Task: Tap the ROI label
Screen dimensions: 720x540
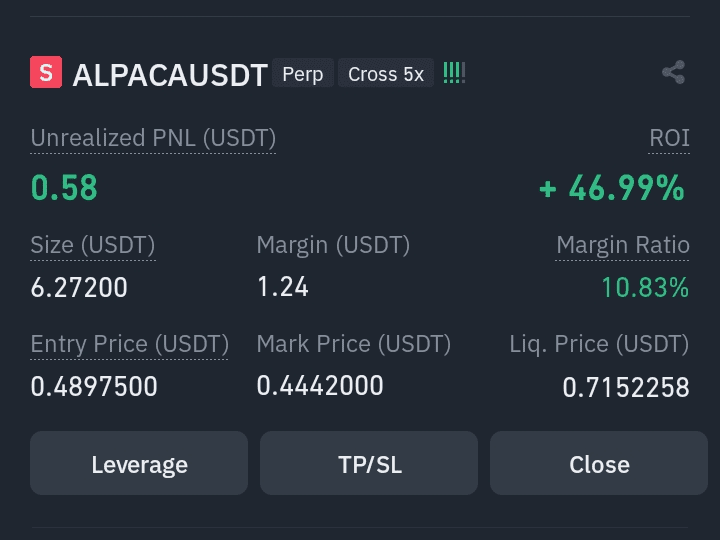Action: (669, 138)
